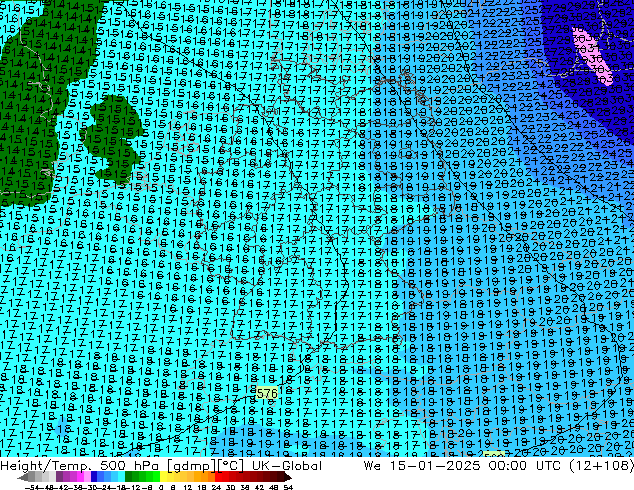Viewport: 634px width, 490px height.
Task: Pick the dark green legend swatch
Action: pyautogui.click(x=129, y=477)
